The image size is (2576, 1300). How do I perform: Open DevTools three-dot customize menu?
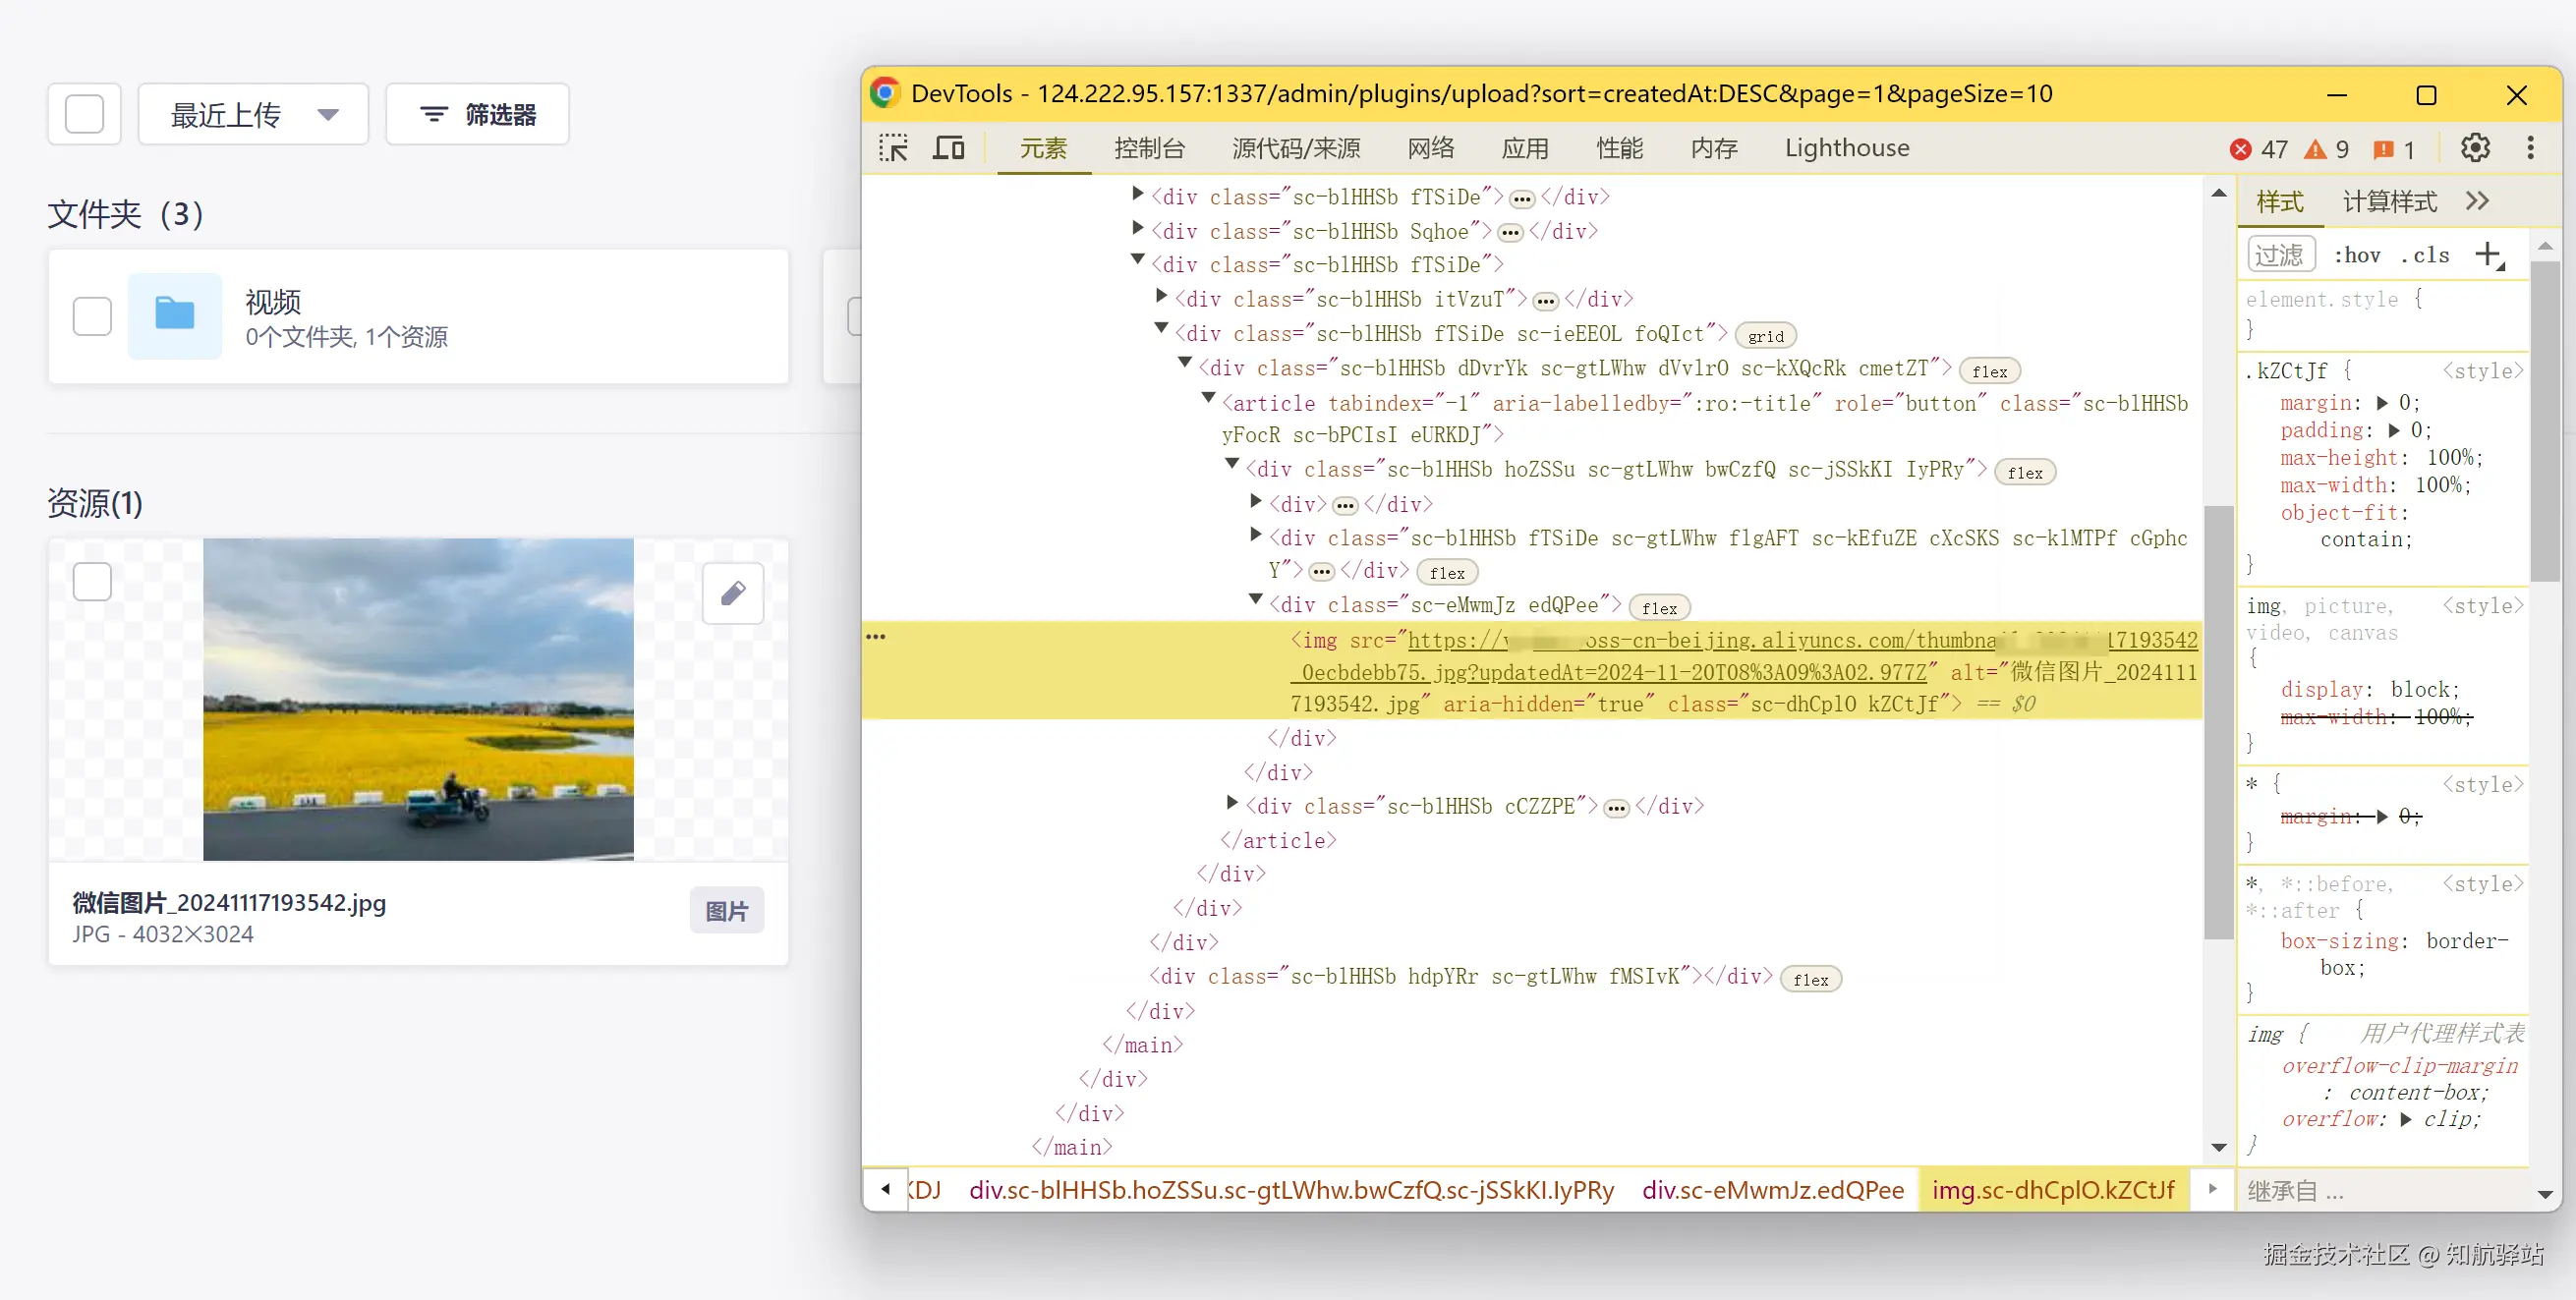coord(2531,148)
